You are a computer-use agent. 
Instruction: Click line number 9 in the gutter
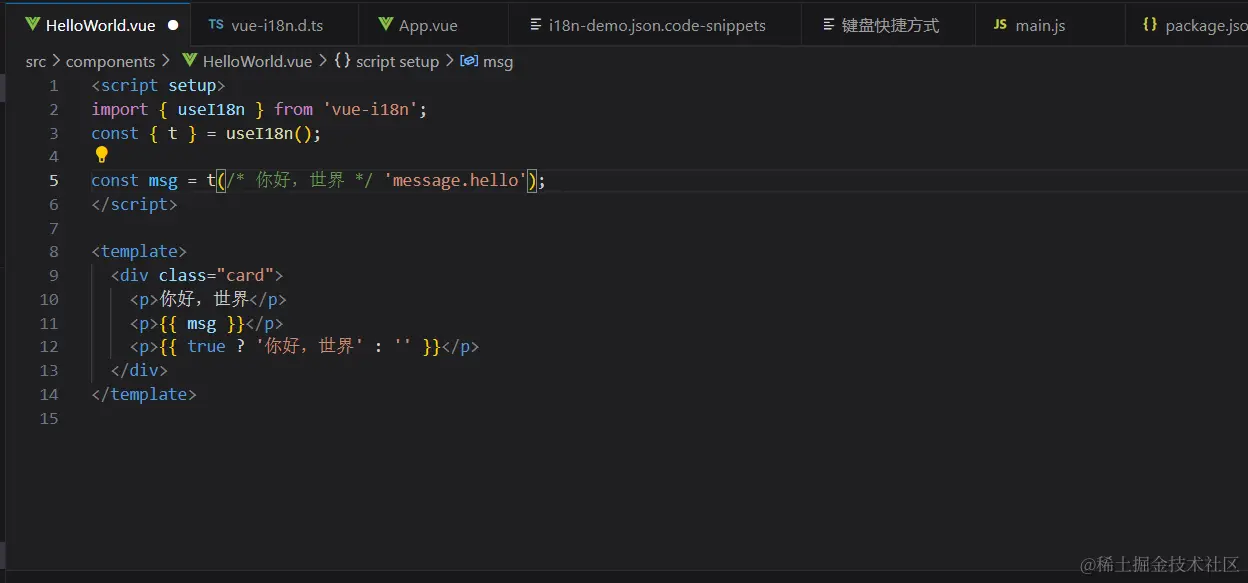click(x=54, y=276)
